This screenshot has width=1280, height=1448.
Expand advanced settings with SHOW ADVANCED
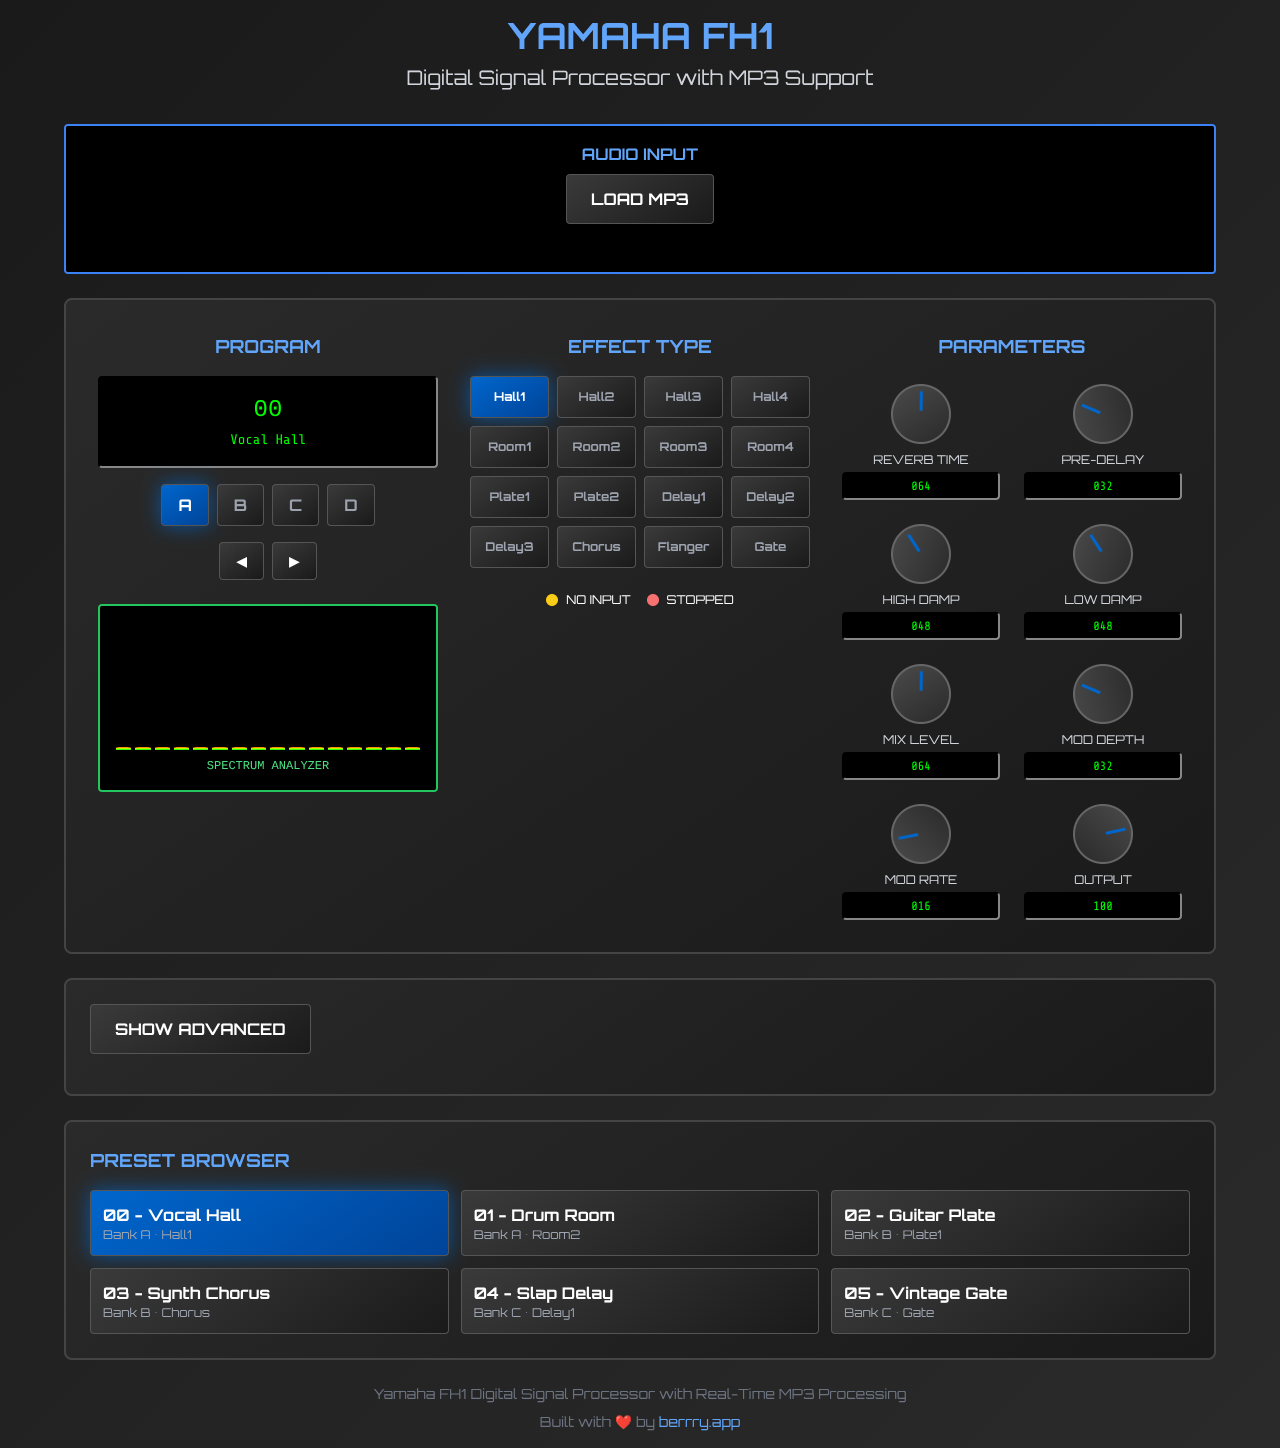(x=200, y=1028)
